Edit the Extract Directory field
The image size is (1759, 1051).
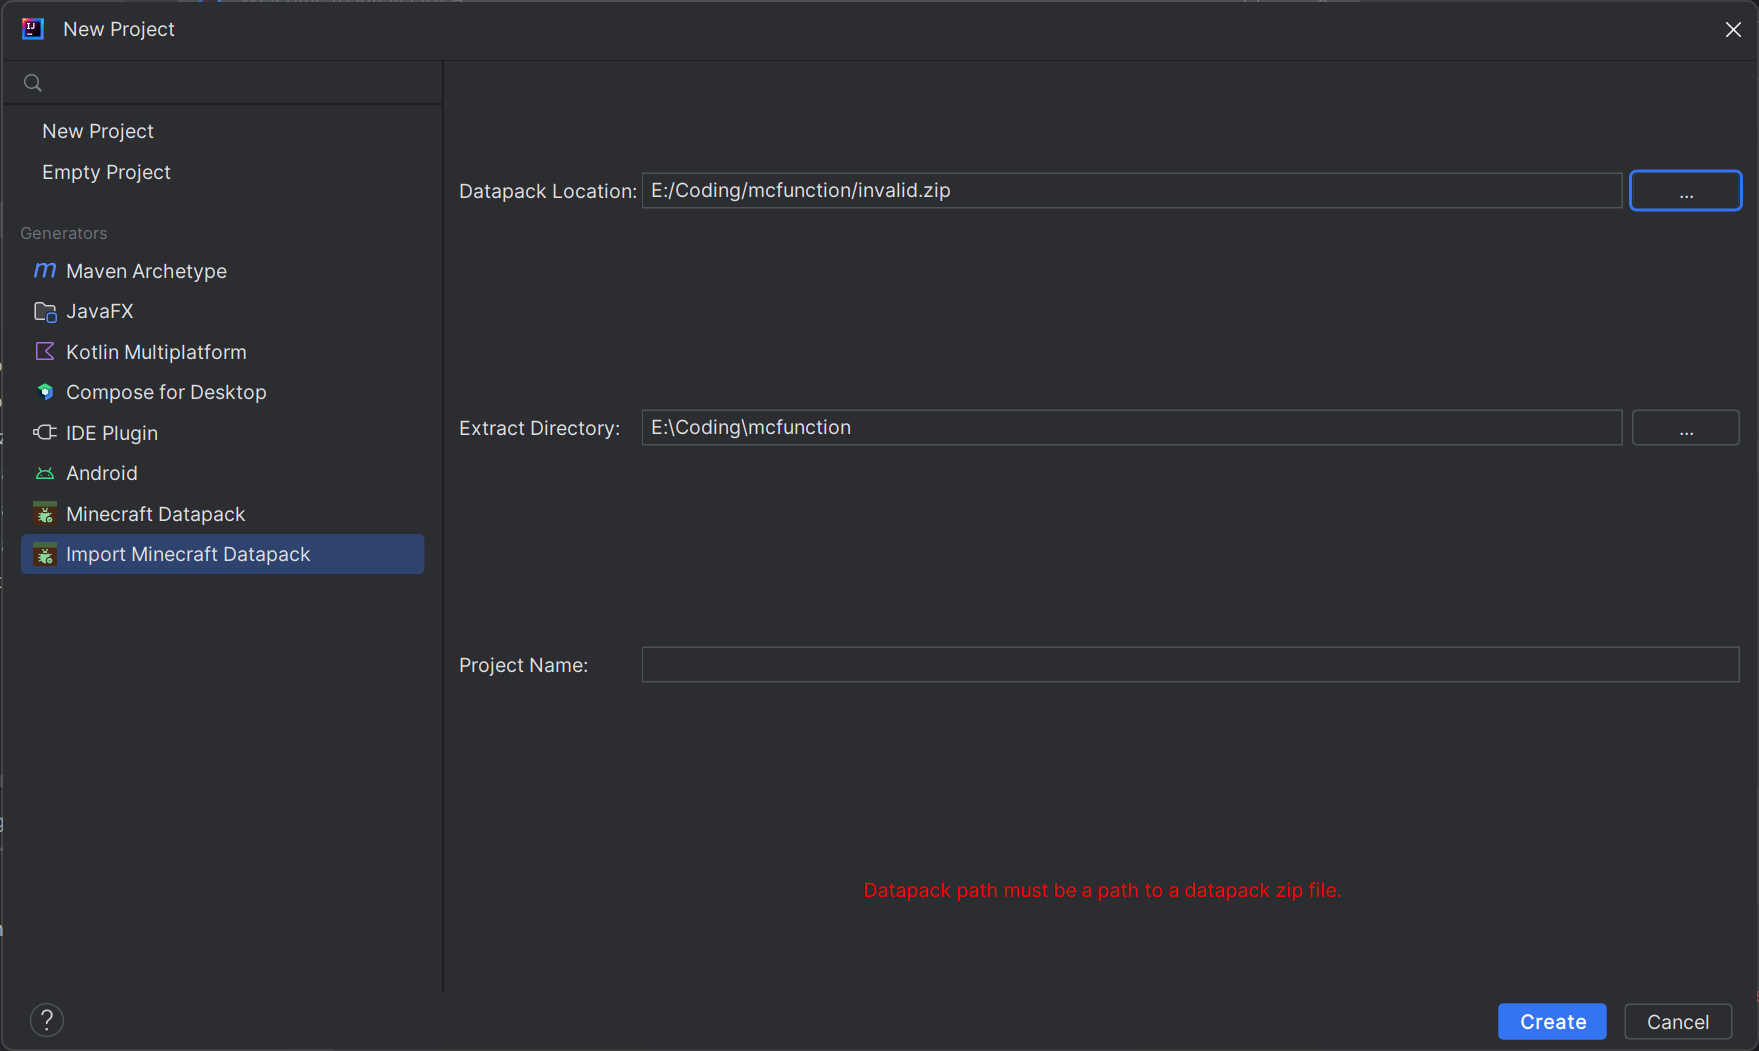[x=1132, y=427]
